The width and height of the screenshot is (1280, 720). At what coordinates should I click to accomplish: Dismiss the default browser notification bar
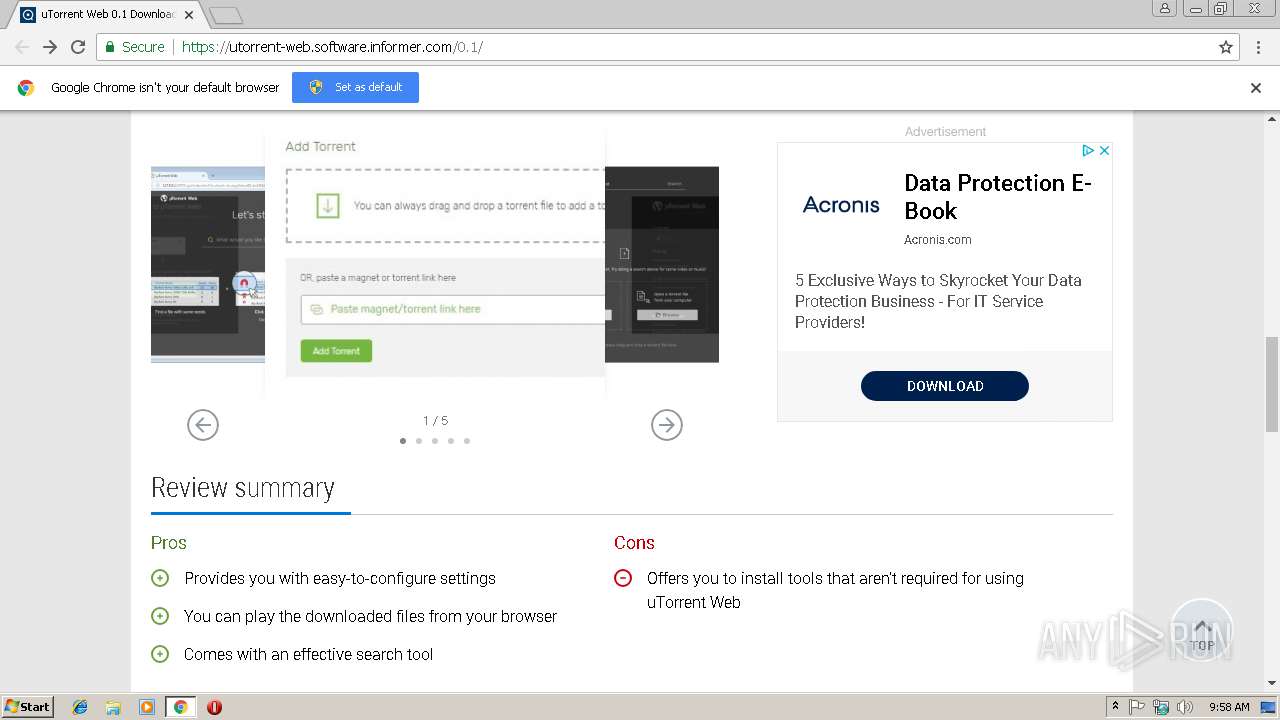[1256, 88]
